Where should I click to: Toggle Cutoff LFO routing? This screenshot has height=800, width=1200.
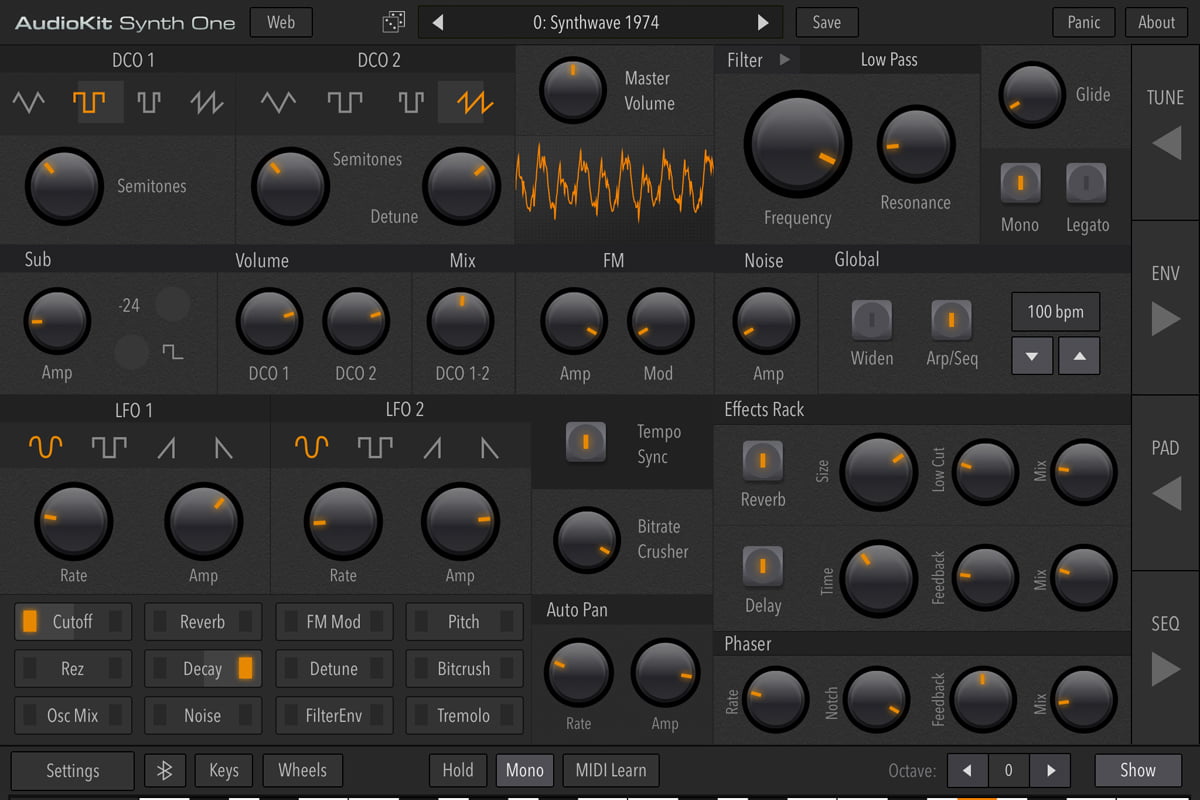coord(73,621)
